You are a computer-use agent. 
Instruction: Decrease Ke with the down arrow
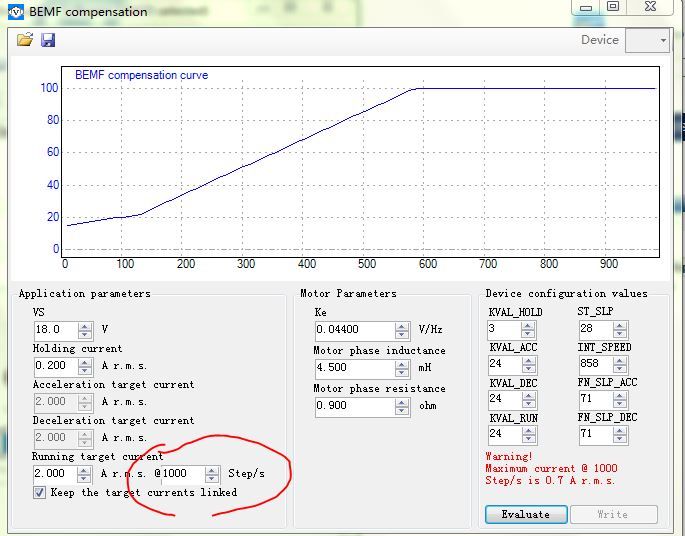coord(401,335)
